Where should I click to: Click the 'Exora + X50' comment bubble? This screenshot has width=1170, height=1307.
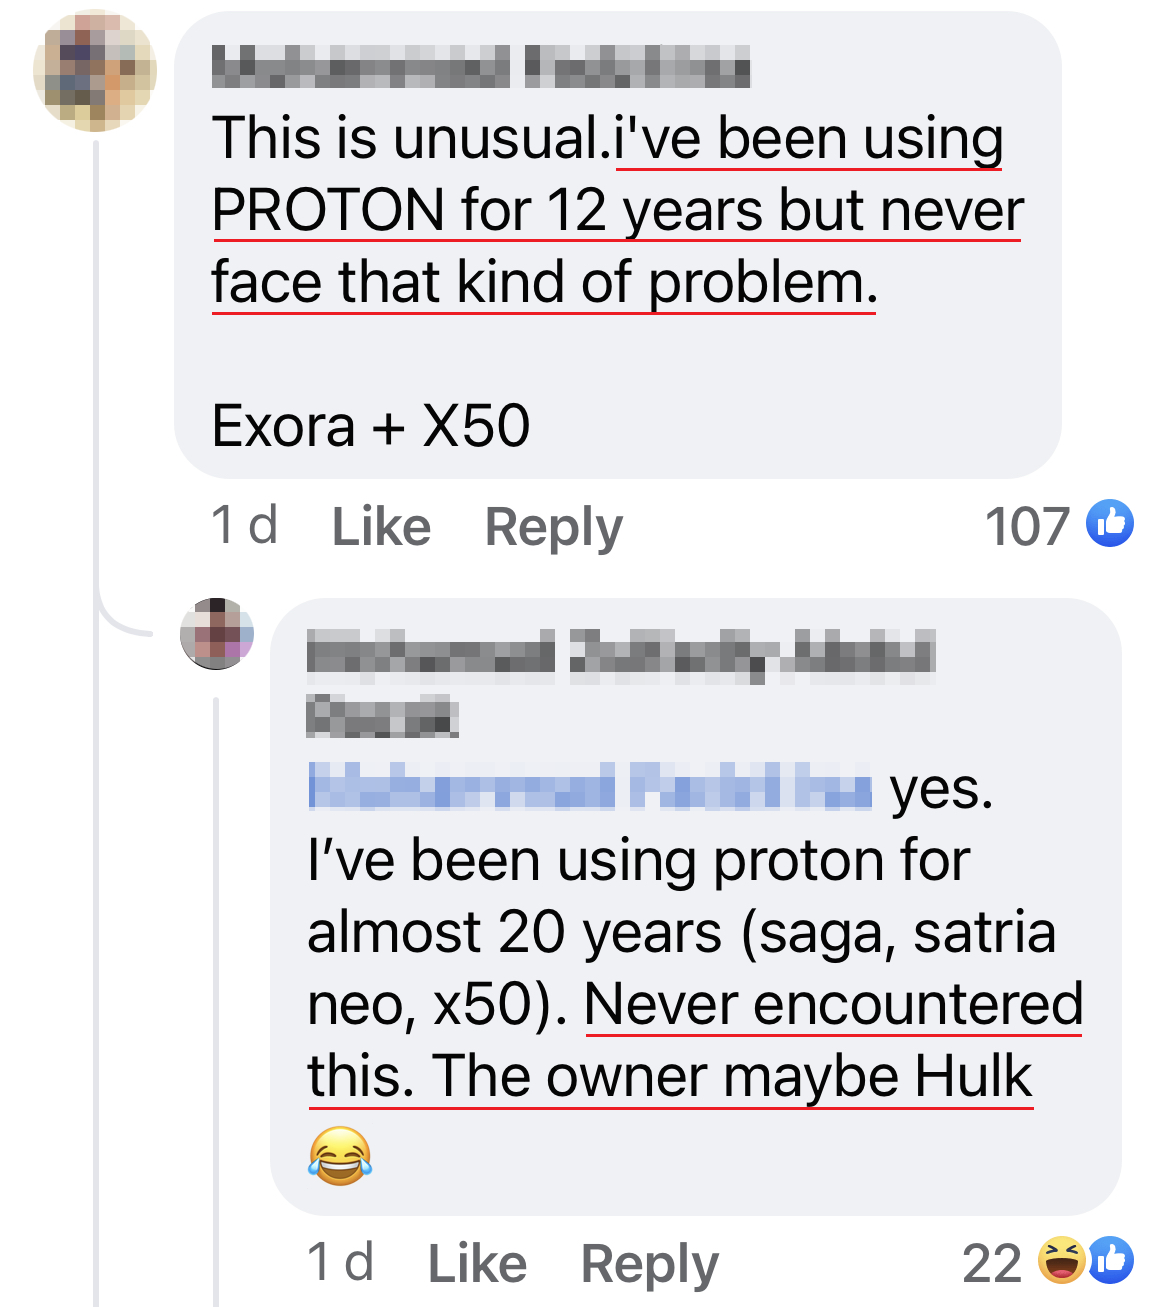click(370, 426)
